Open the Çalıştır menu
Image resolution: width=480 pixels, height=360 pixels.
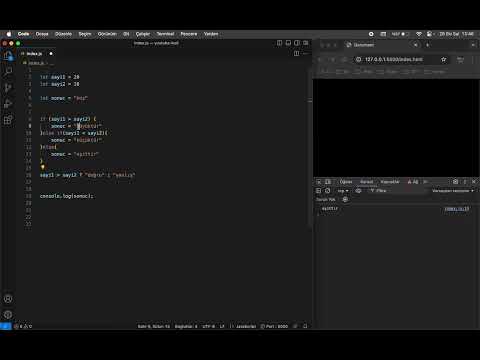143,34
